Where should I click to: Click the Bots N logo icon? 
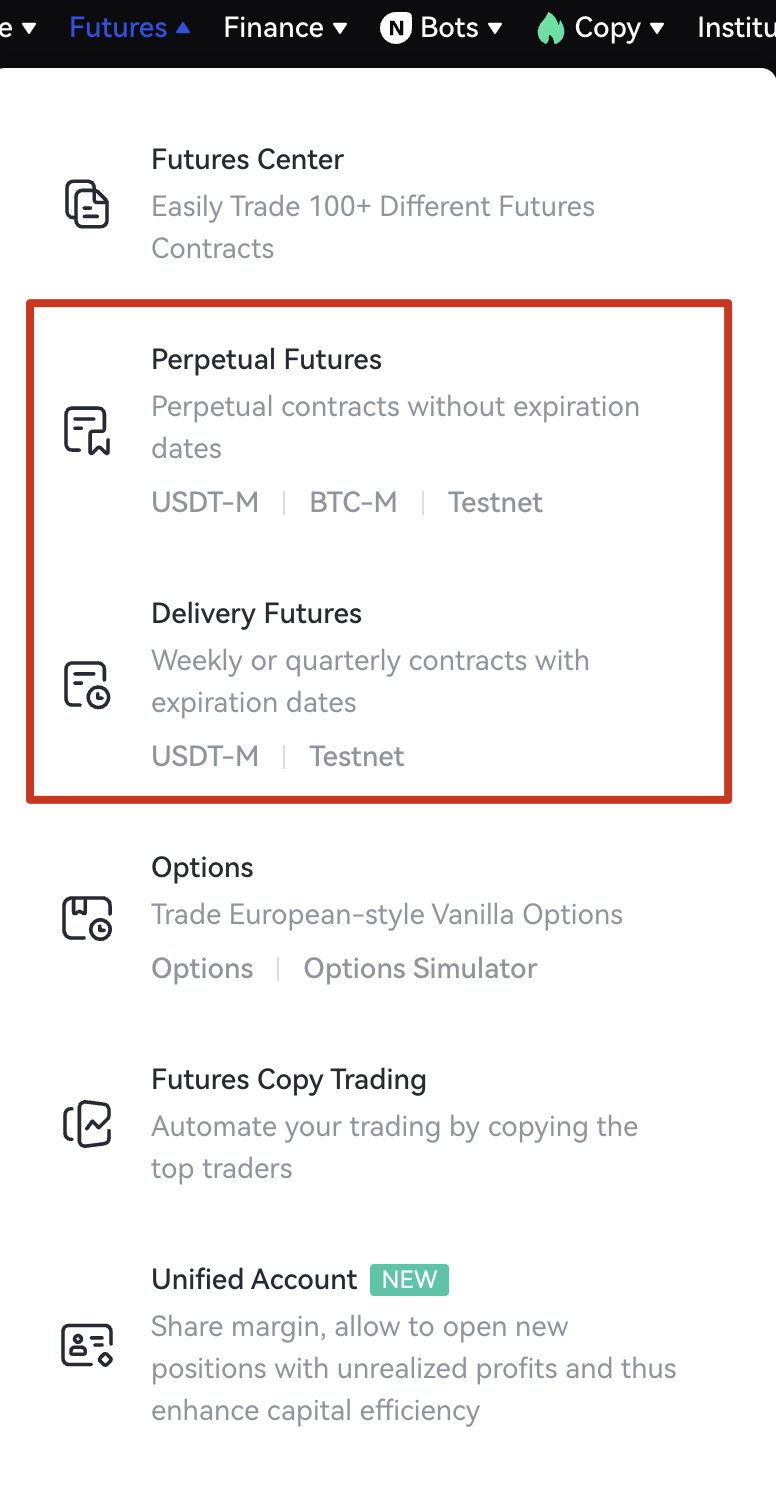pyautogui.click(x=396, y=28)
